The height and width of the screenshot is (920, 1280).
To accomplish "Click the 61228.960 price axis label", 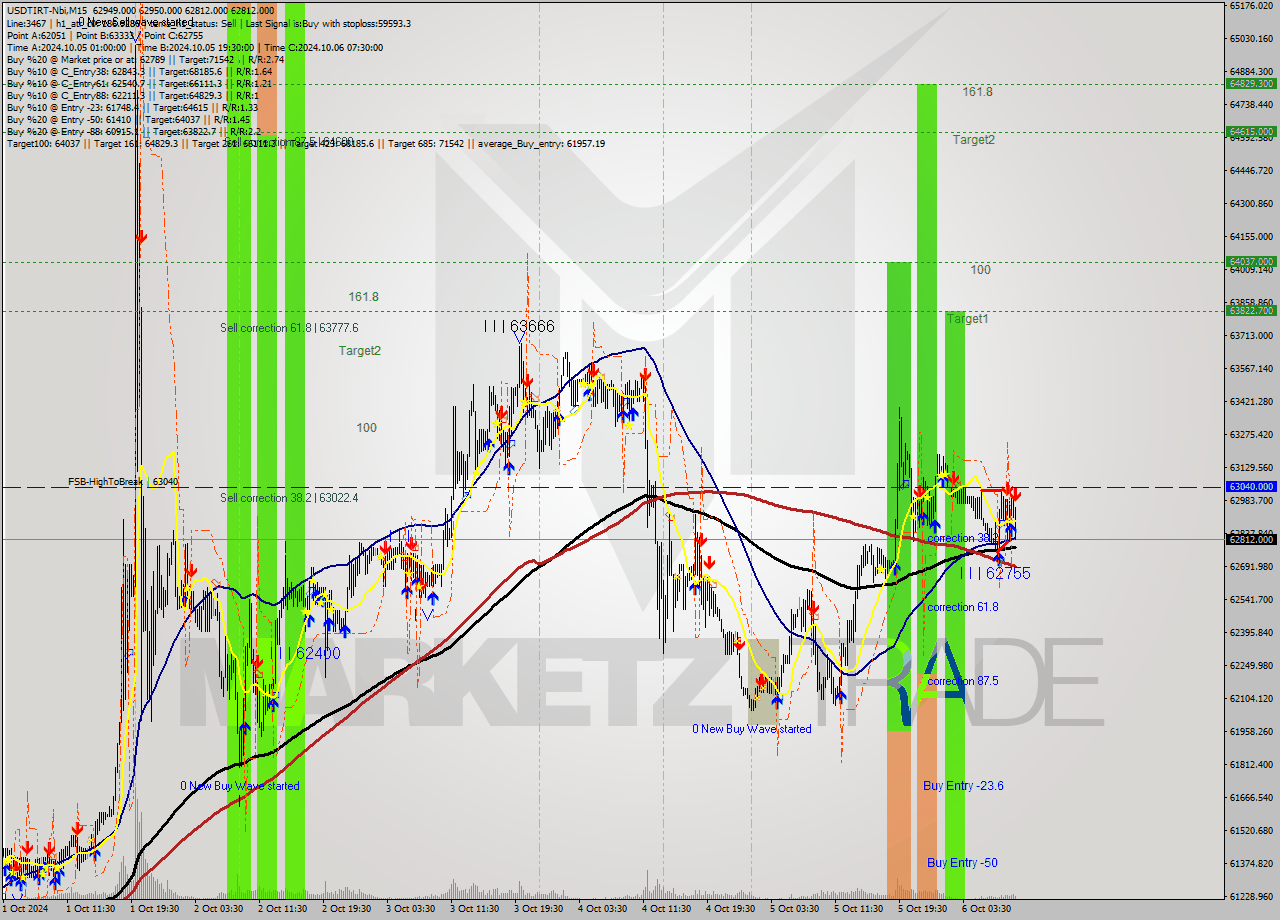I will pos(1251,897).
